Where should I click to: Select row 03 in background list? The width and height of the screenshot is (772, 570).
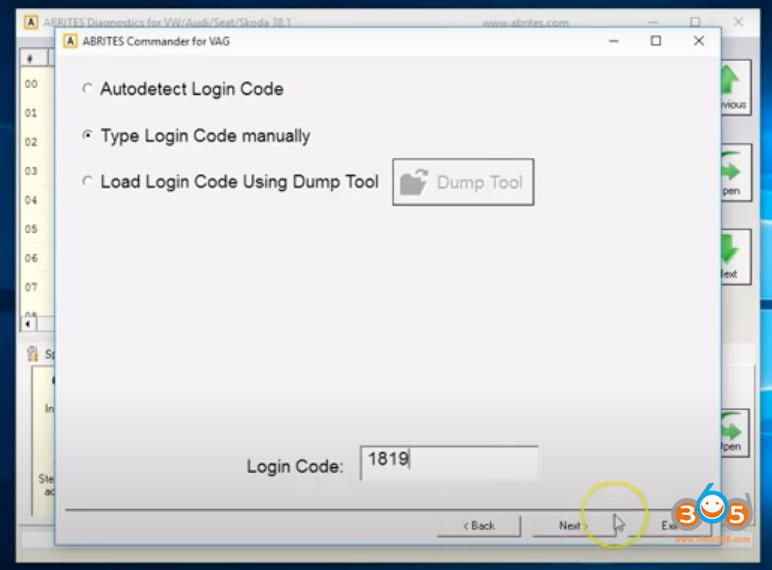tap(37, 171)
